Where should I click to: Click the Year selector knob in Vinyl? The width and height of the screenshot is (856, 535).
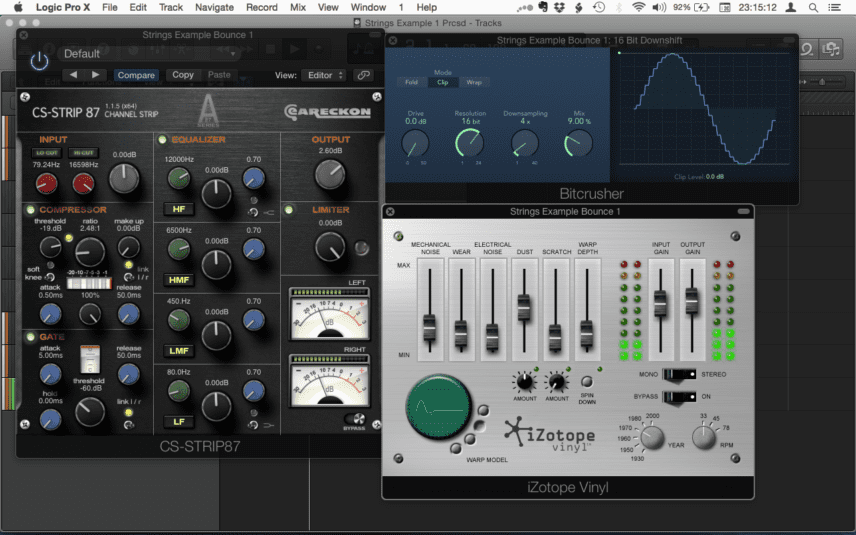652,438
